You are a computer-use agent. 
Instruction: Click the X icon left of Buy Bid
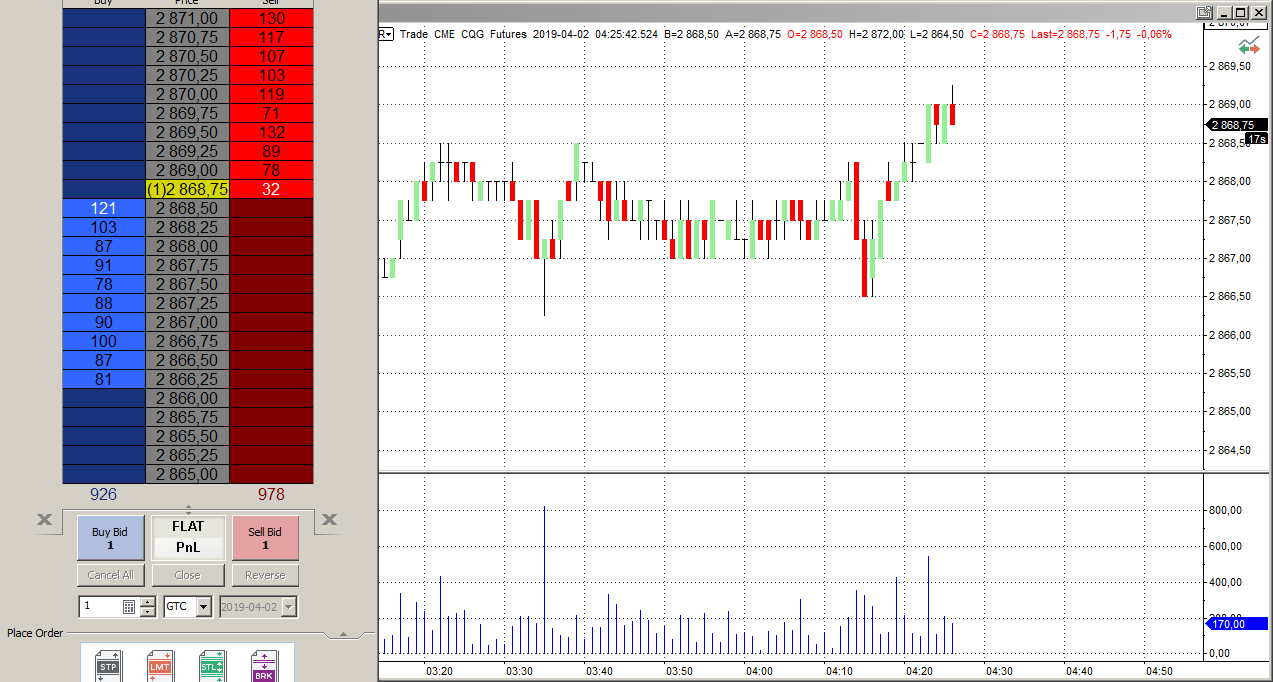[45, 519]
